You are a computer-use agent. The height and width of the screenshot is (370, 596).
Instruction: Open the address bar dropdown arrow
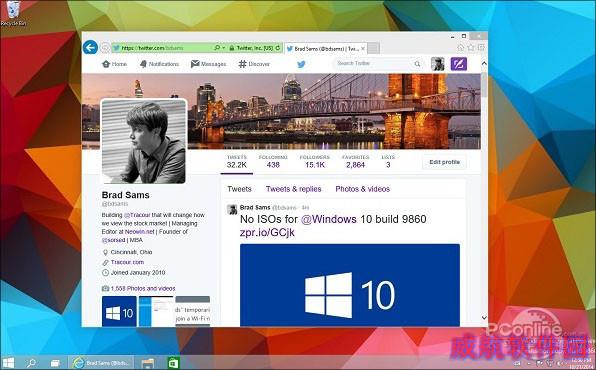224,48
